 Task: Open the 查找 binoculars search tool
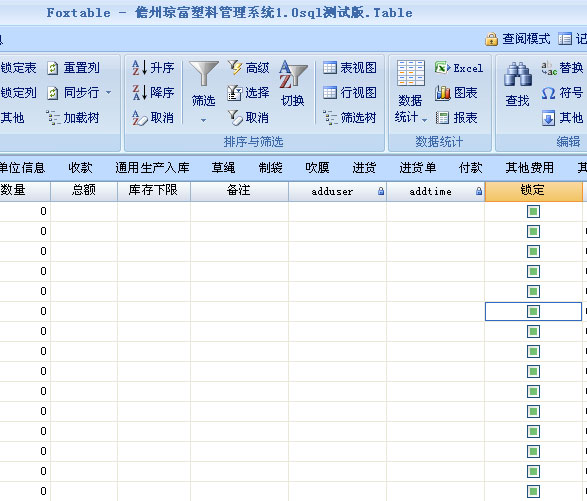click(518, 74)
